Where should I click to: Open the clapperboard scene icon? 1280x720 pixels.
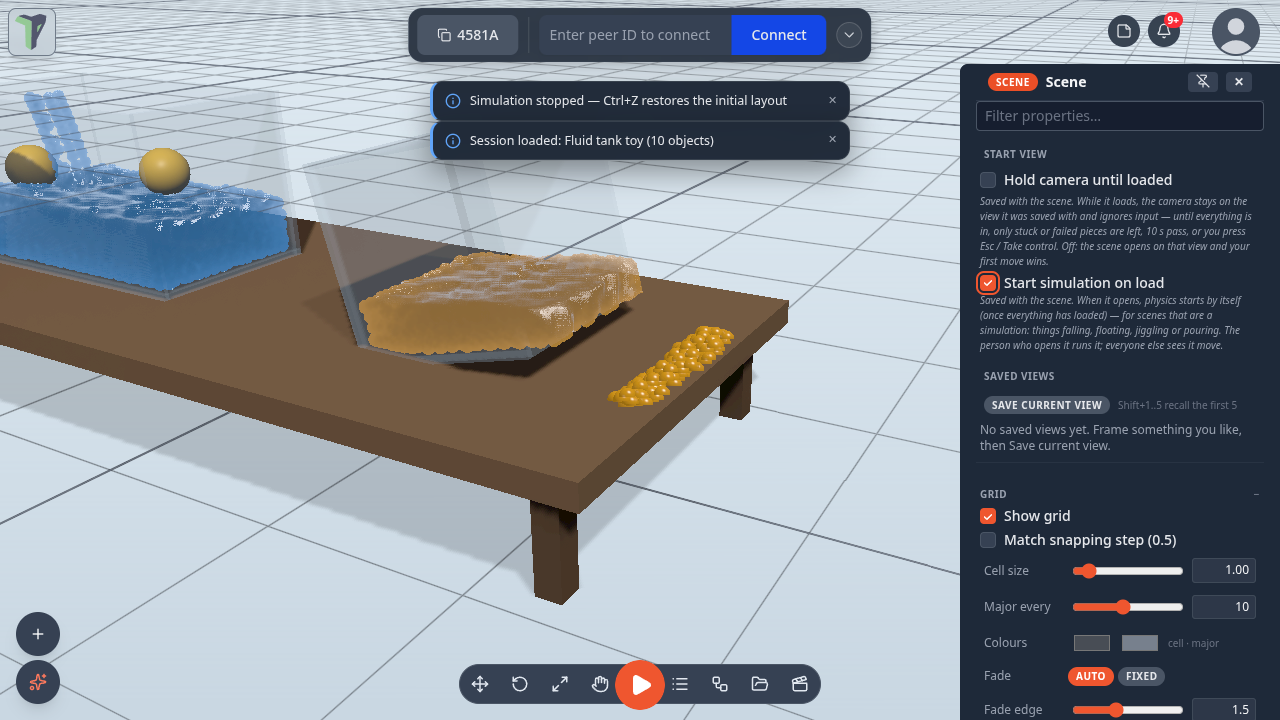(799, 684)
